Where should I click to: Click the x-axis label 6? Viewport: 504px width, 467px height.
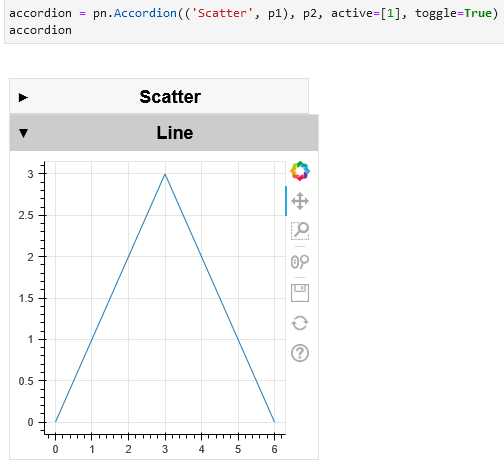pyautogui.click(x=274, y=449)
